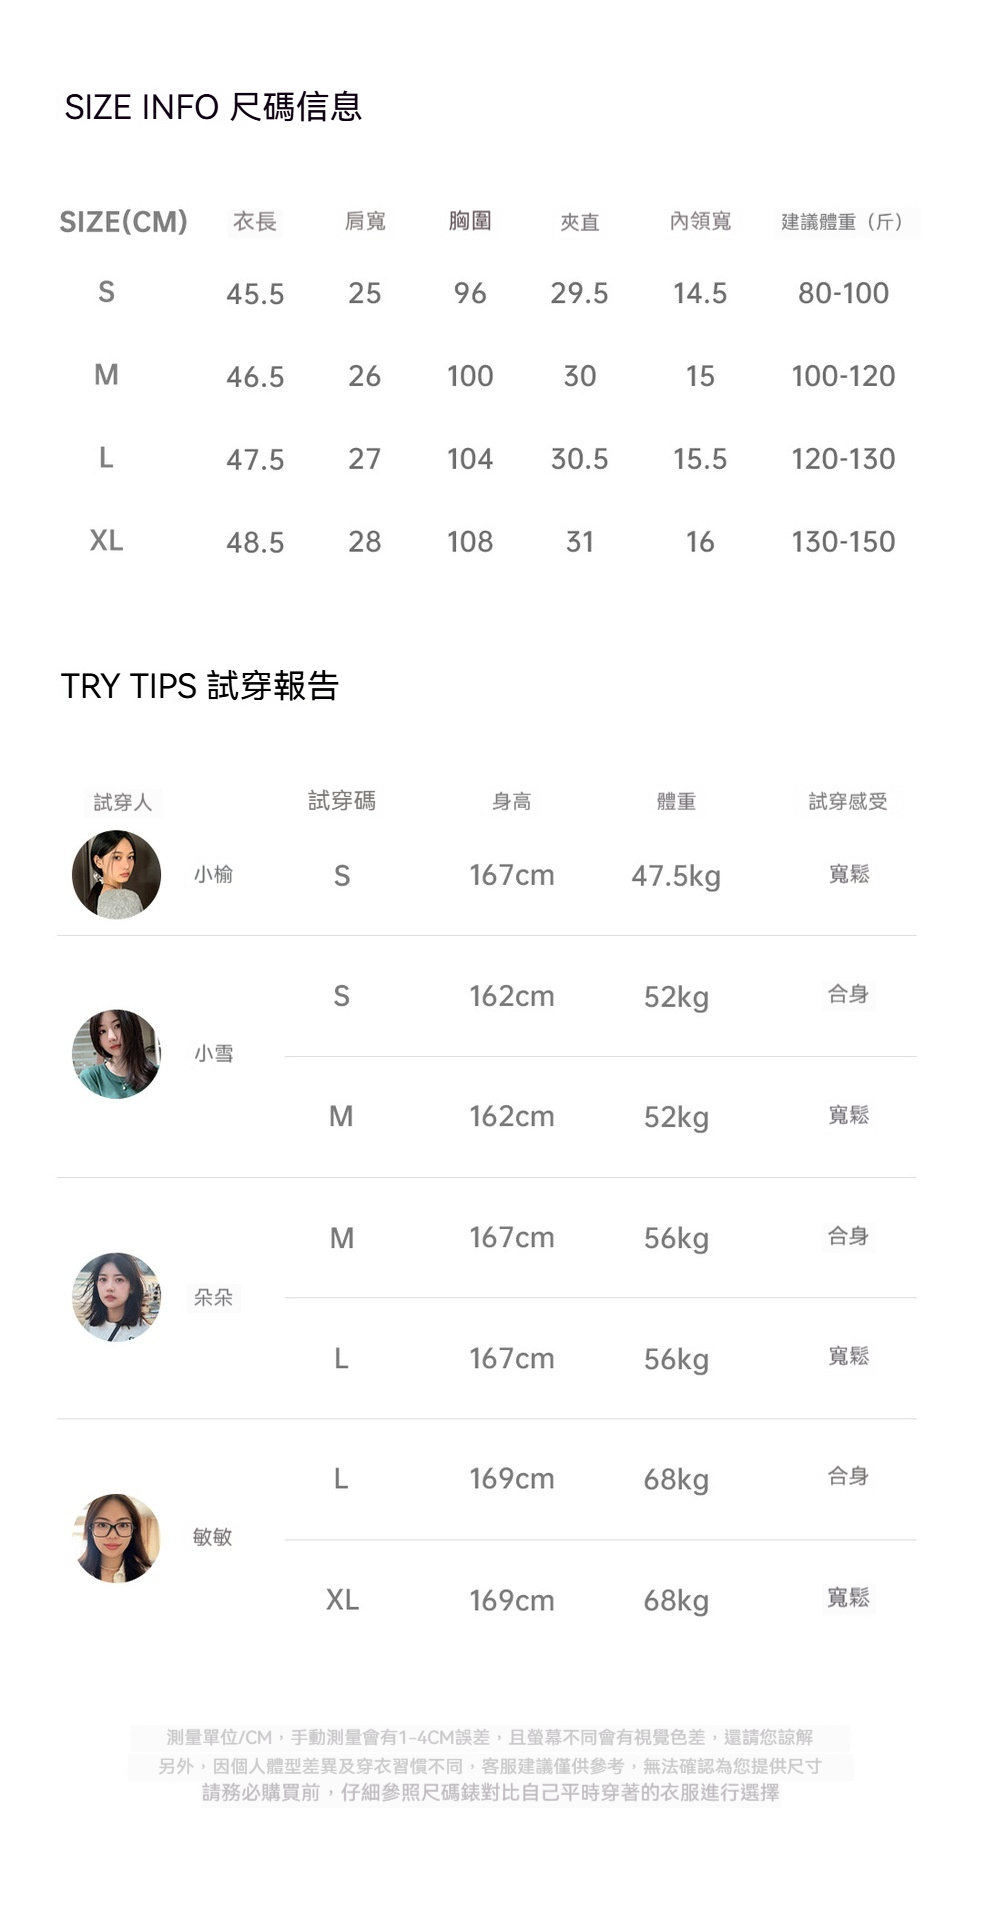Click 小榆's avatar photo
Screen dimensions: 983x1920
(x=117, y=875)
